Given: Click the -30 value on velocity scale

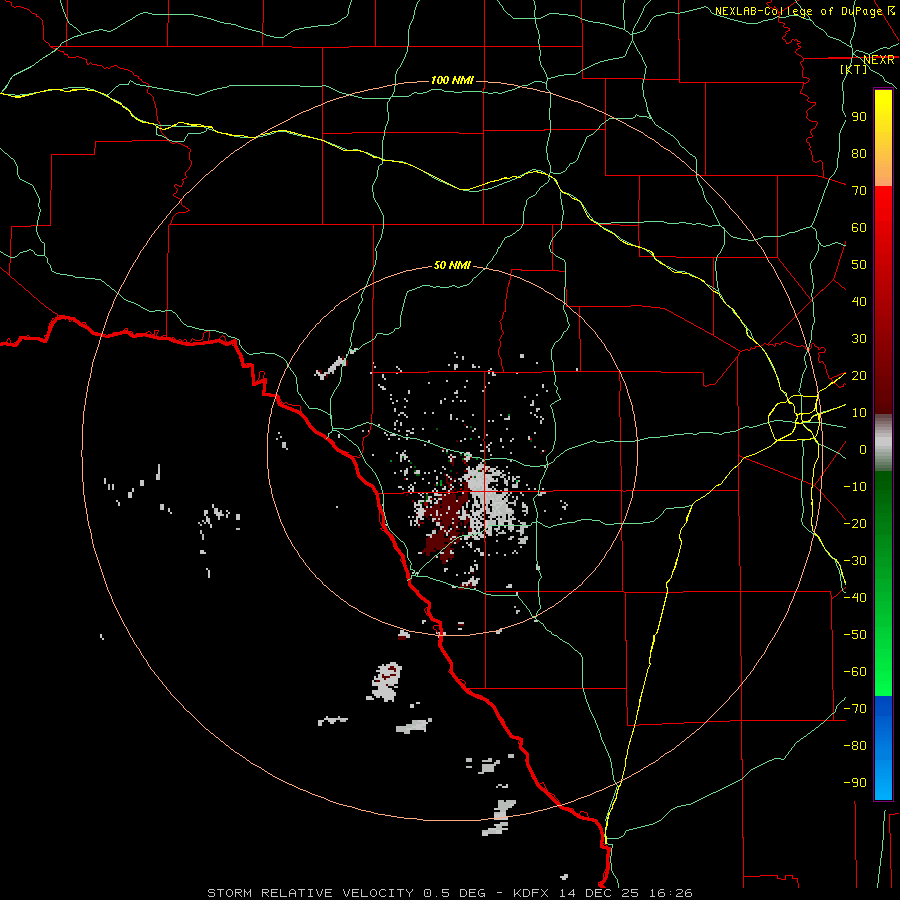Looking at the screenshot, I should (855, 561).
